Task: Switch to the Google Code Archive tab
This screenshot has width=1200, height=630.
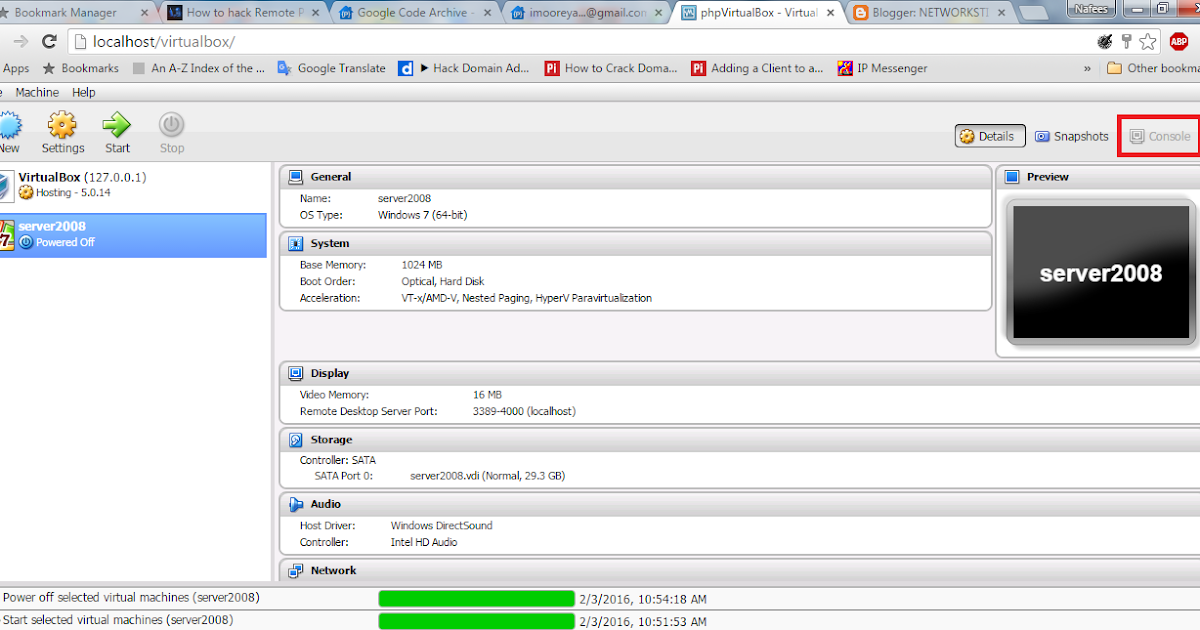Action: click(417, 13)
